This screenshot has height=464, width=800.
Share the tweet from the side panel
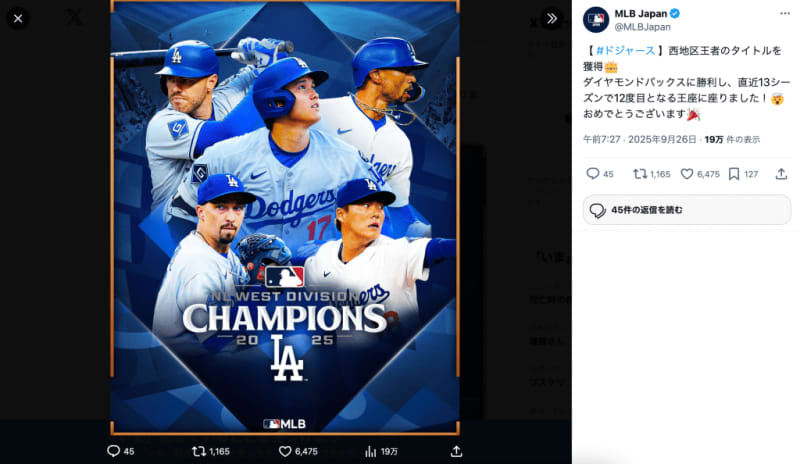coord(781,173)
